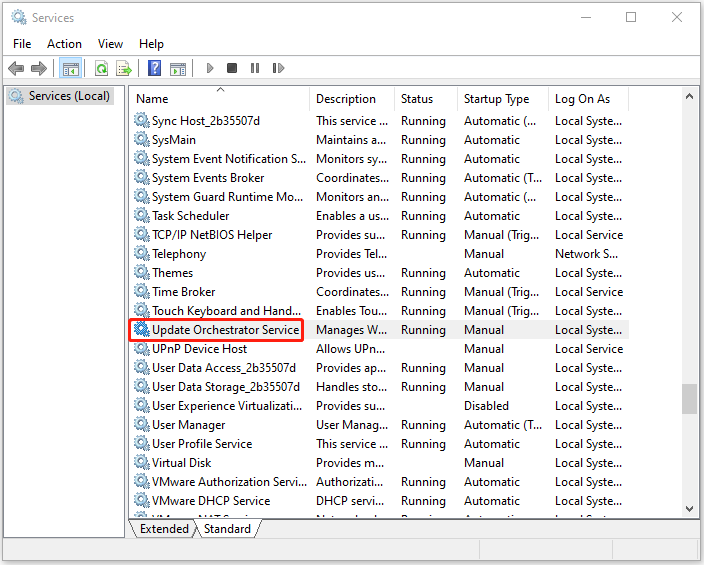Select the User Experience Virtualizati... service name
704x565 pixels.
[x=227, y=406]
